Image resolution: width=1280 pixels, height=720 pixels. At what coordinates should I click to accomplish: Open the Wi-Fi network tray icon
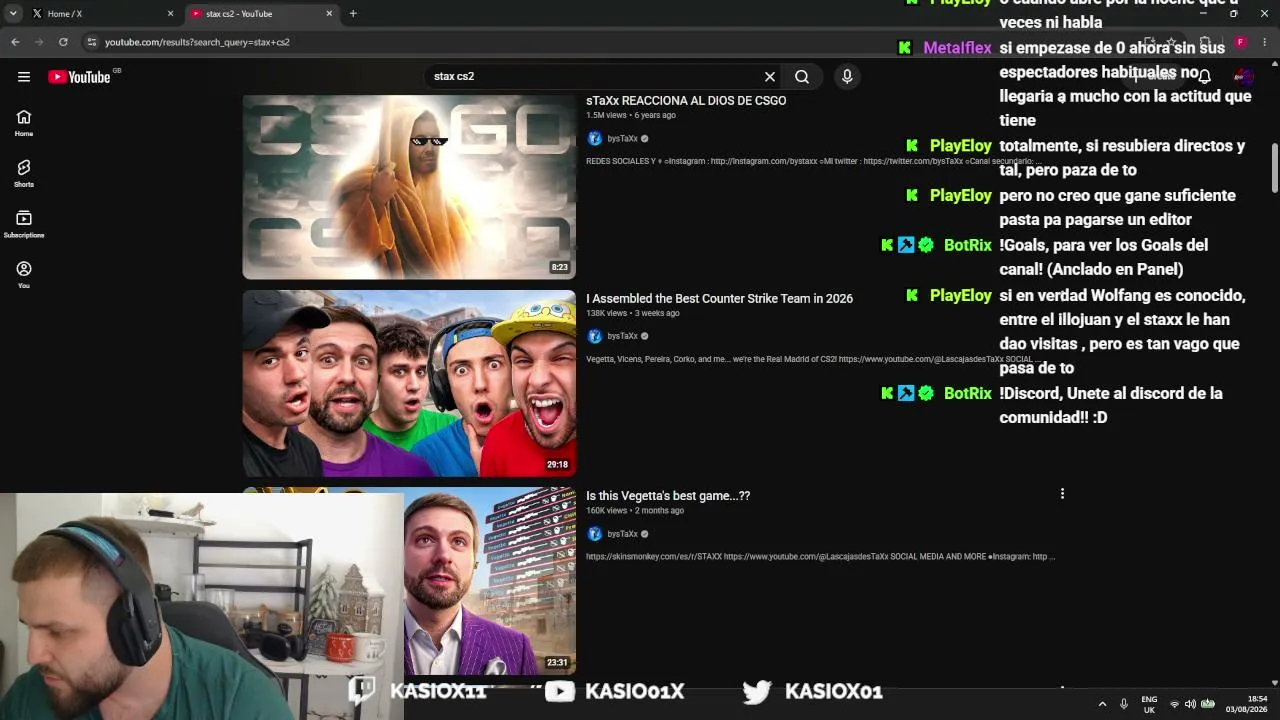pos(1174,704)
